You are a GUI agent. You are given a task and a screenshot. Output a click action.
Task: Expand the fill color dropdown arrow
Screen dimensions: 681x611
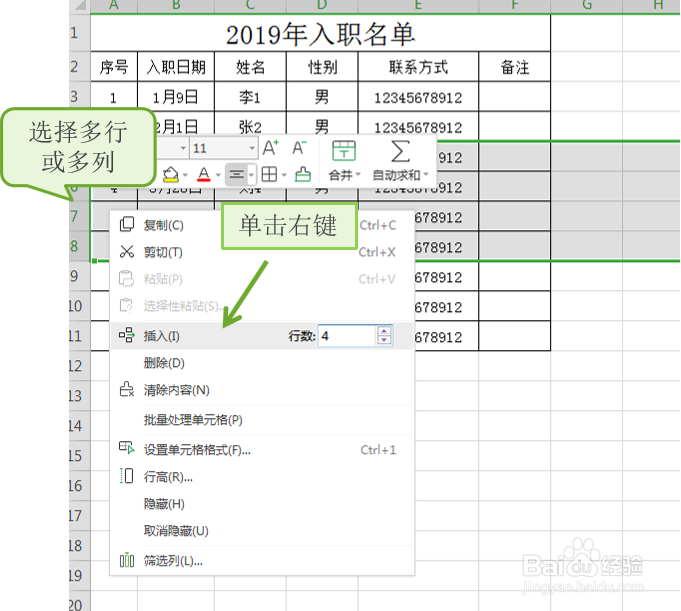[185, 175]
